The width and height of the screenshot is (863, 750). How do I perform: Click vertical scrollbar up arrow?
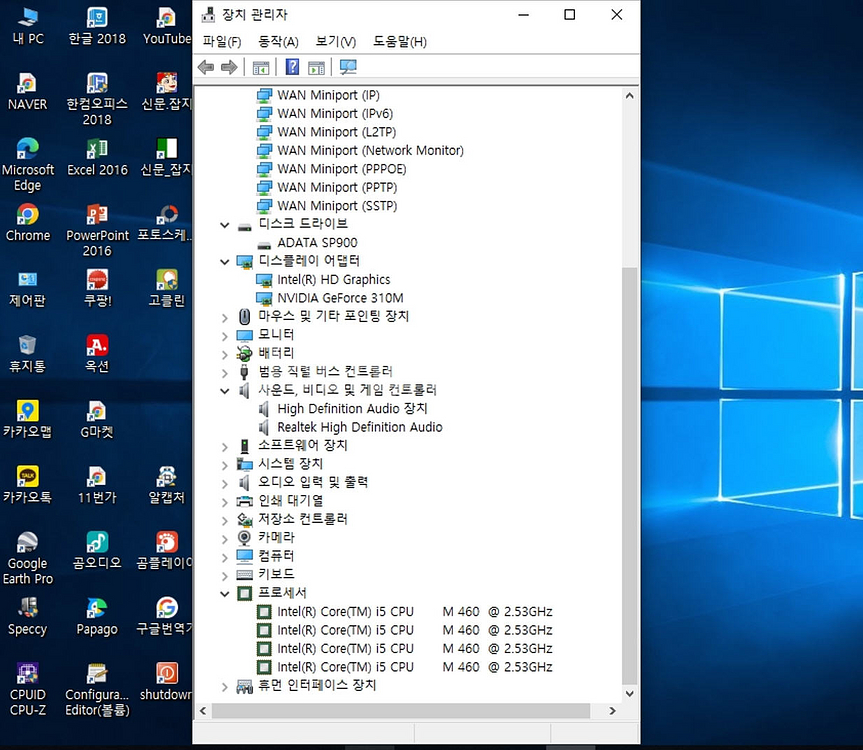(630, 96)
